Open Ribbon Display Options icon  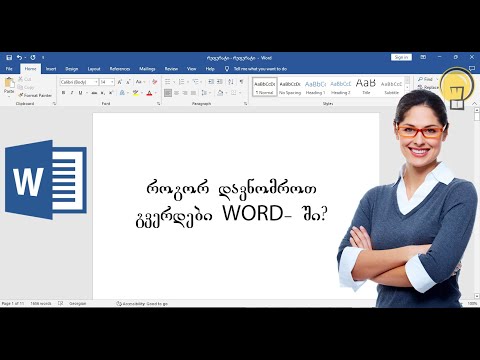(x=423, y=57)
